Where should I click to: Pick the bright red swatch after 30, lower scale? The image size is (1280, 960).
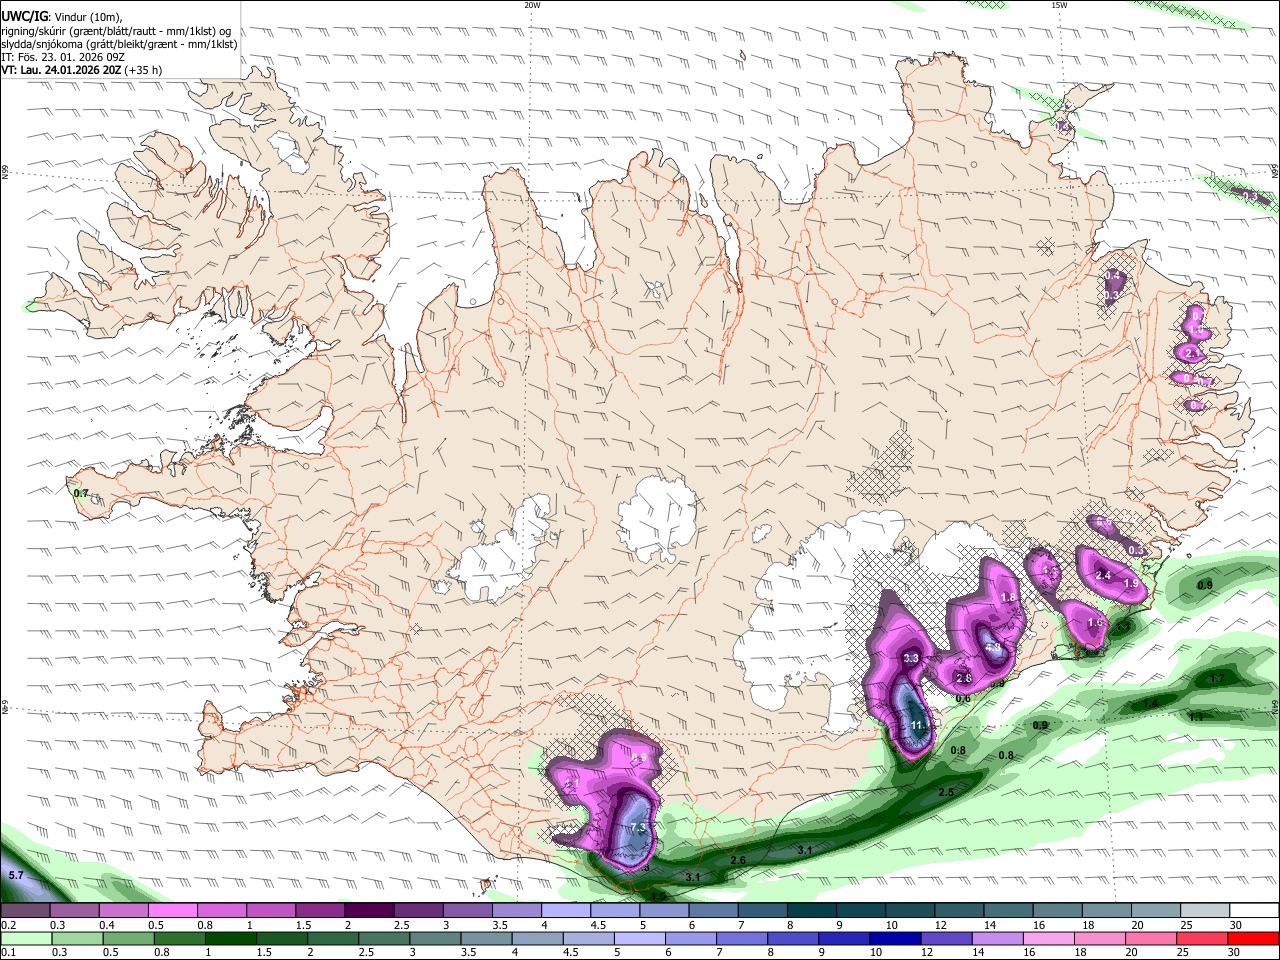pyautogui.click(x=1252, y=938)
